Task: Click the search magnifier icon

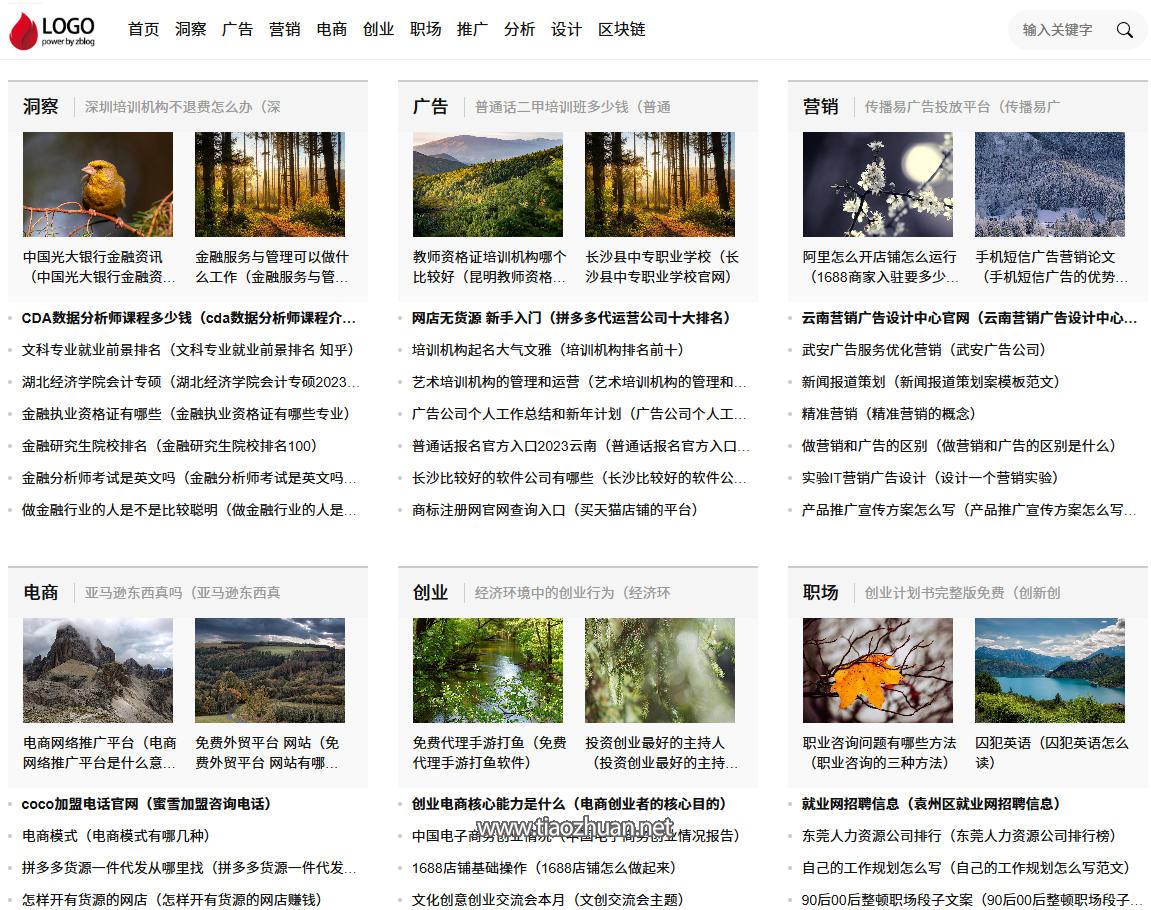Action: 1124,30
